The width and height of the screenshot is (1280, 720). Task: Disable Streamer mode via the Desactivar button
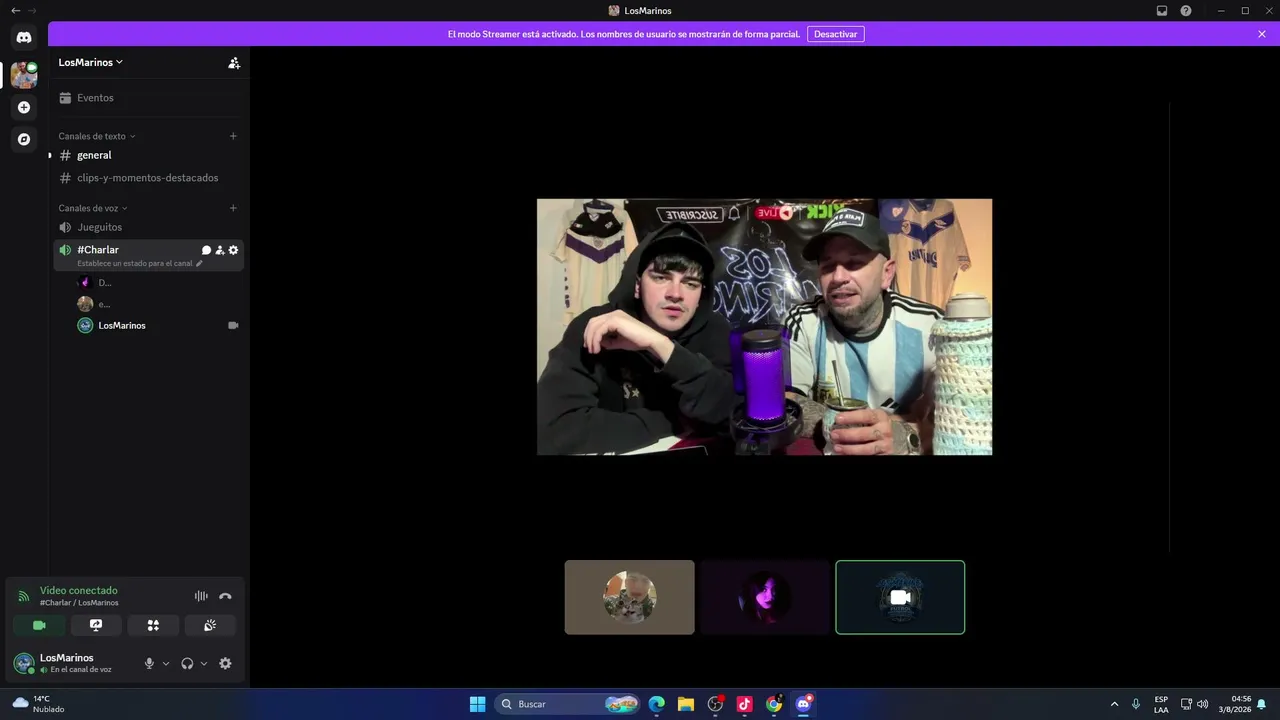point(836,34)
